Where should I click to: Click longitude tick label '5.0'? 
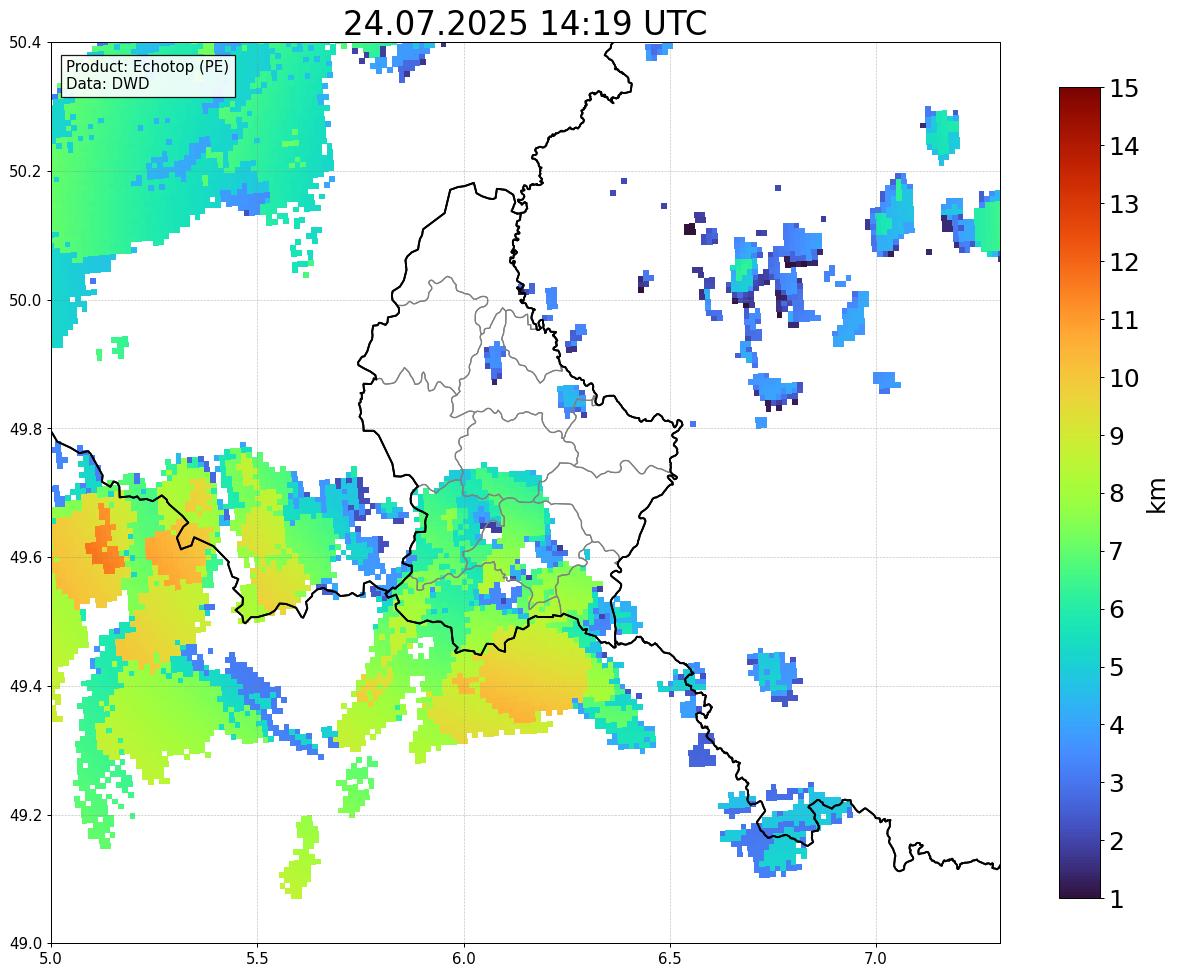[x=51, y=959]
